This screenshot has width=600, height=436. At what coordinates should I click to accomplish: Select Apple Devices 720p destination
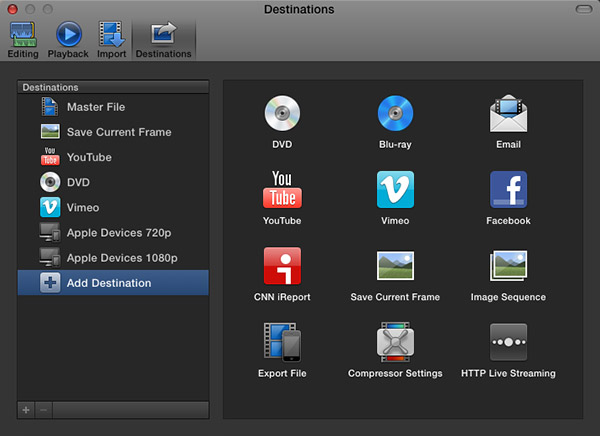[x=113, y=233]
